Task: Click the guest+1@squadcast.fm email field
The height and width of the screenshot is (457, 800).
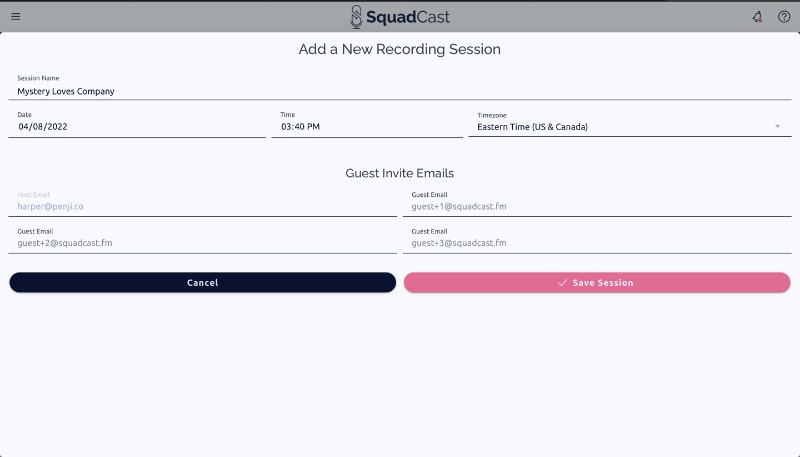Action: pyautogui.click(x=597, y=206)
